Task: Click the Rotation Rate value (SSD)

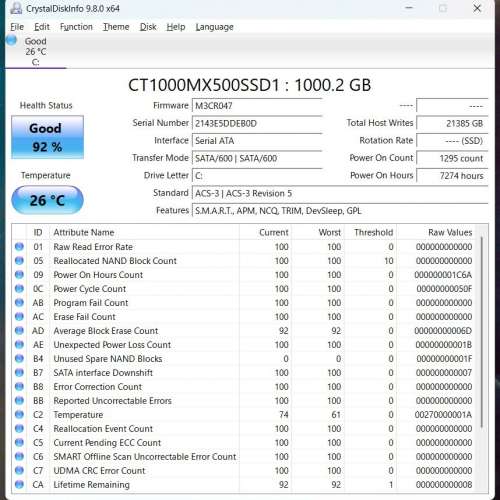Action: tap(452, 141)
